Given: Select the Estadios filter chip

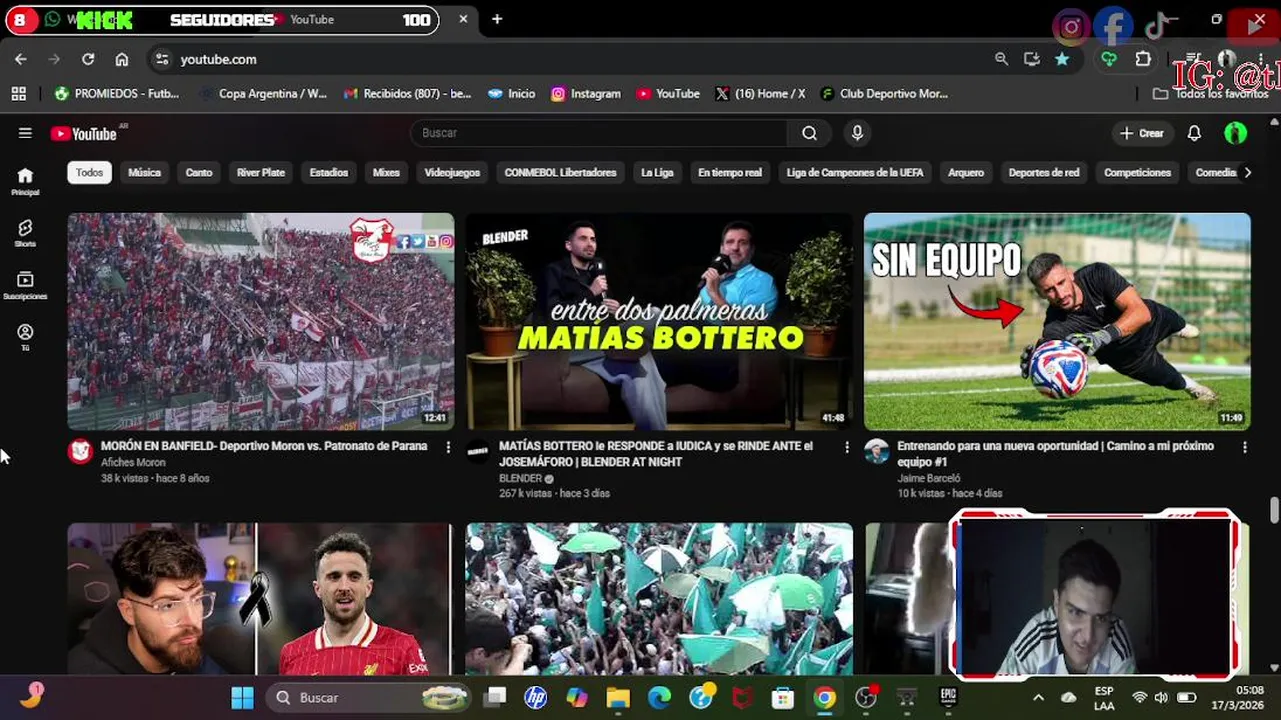Looking at the screenshot, I should point(329,172).
